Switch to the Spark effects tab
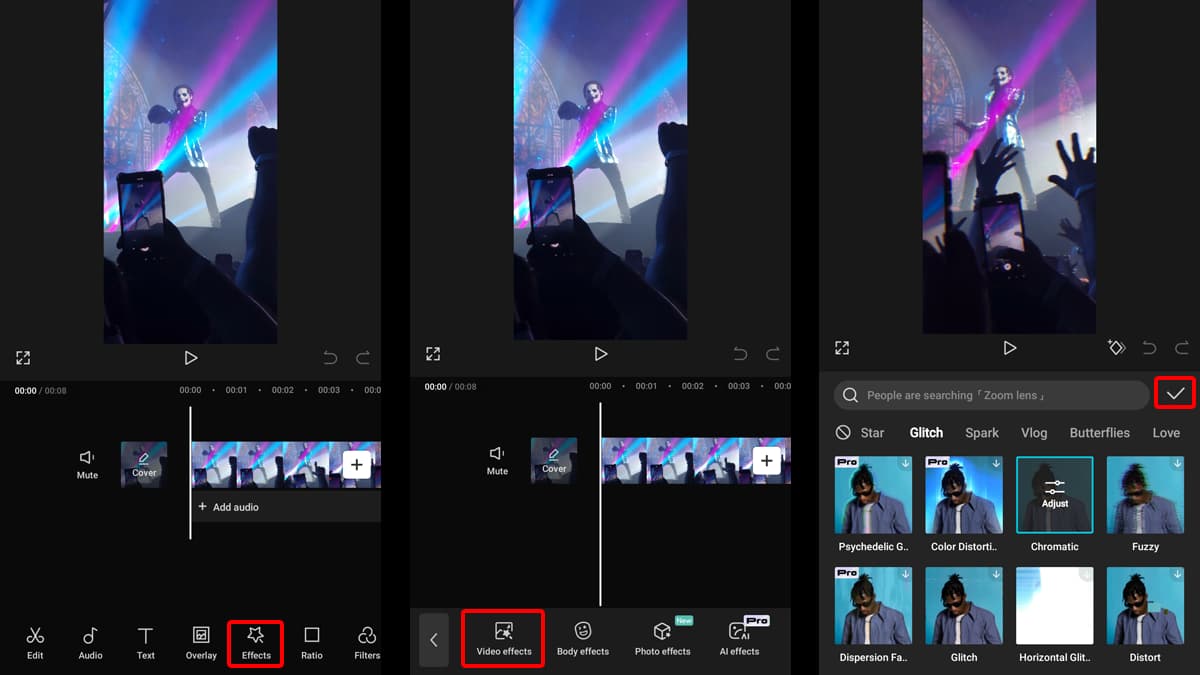This screenshot has width=1200, height=675. point(981,432)
